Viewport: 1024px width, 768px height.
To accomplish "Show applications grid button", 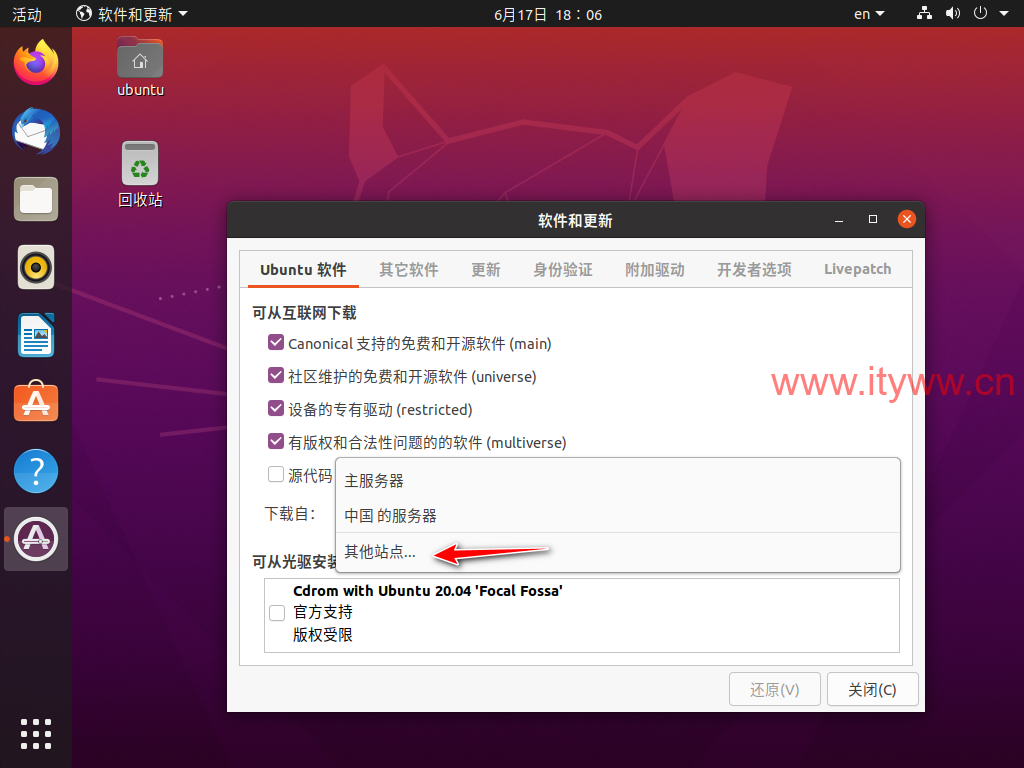I will [36, 734].
